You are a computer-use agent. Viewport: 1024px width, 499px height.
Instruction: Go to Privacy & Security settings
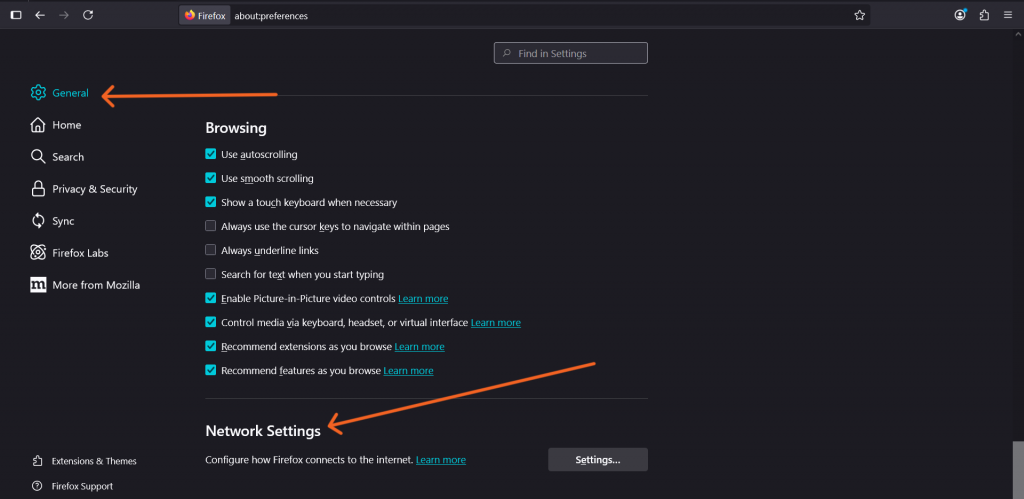click(94, 189)
